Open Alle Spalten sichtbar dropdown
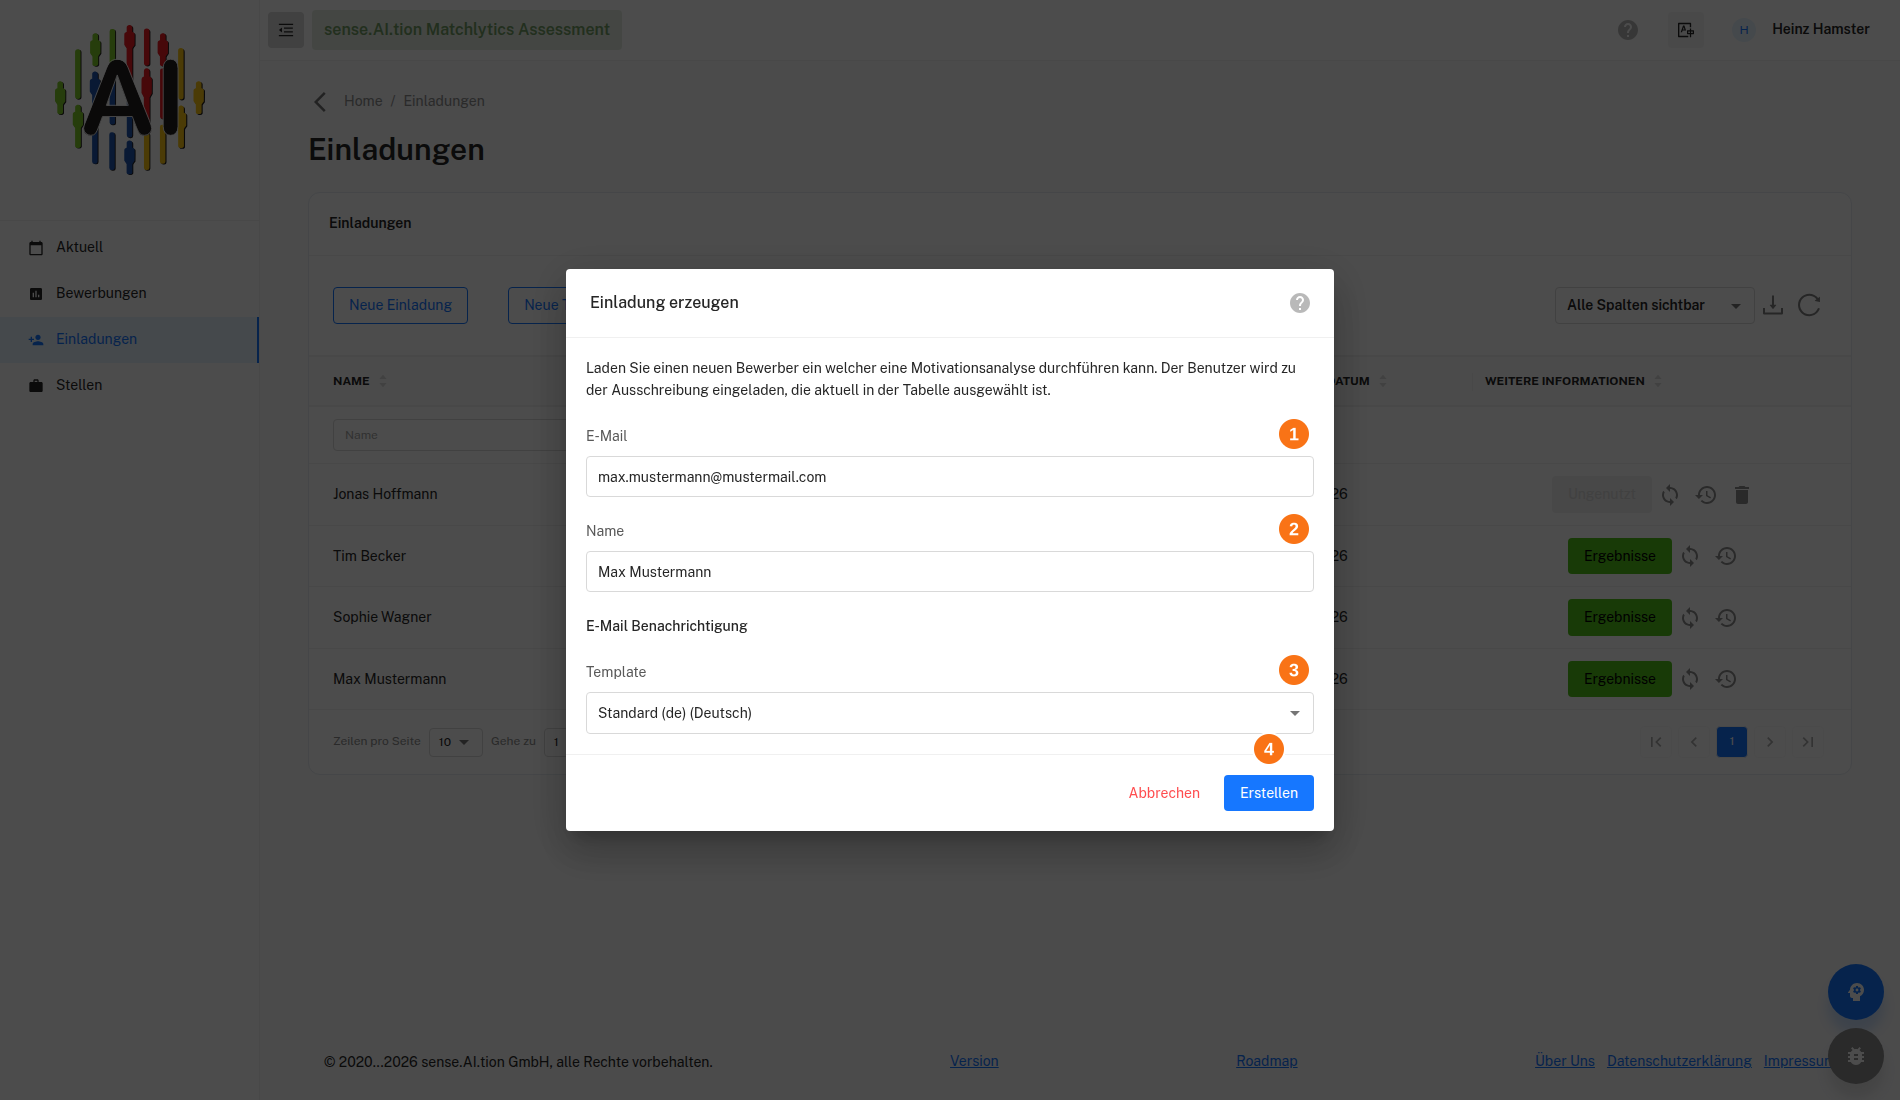The height and width of the screenshot is (1100, 1900). (x=1654, y=305)
